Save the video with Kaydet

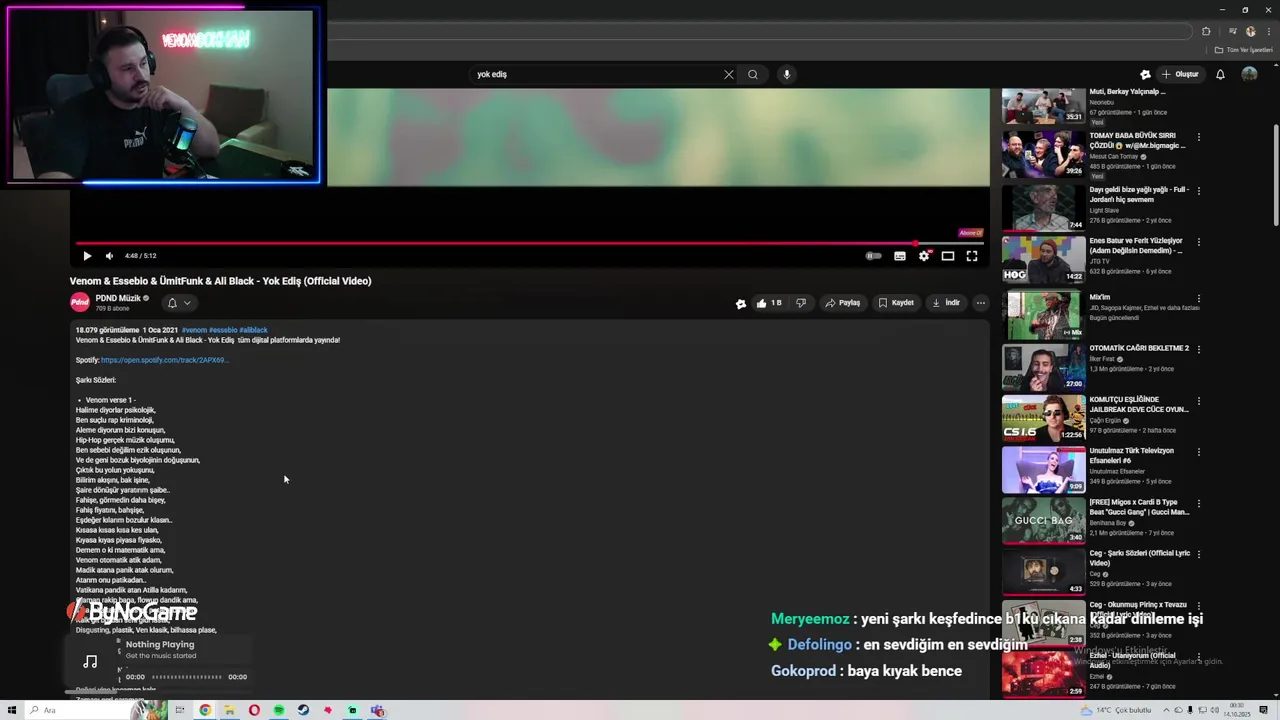(x=896, y=303)
